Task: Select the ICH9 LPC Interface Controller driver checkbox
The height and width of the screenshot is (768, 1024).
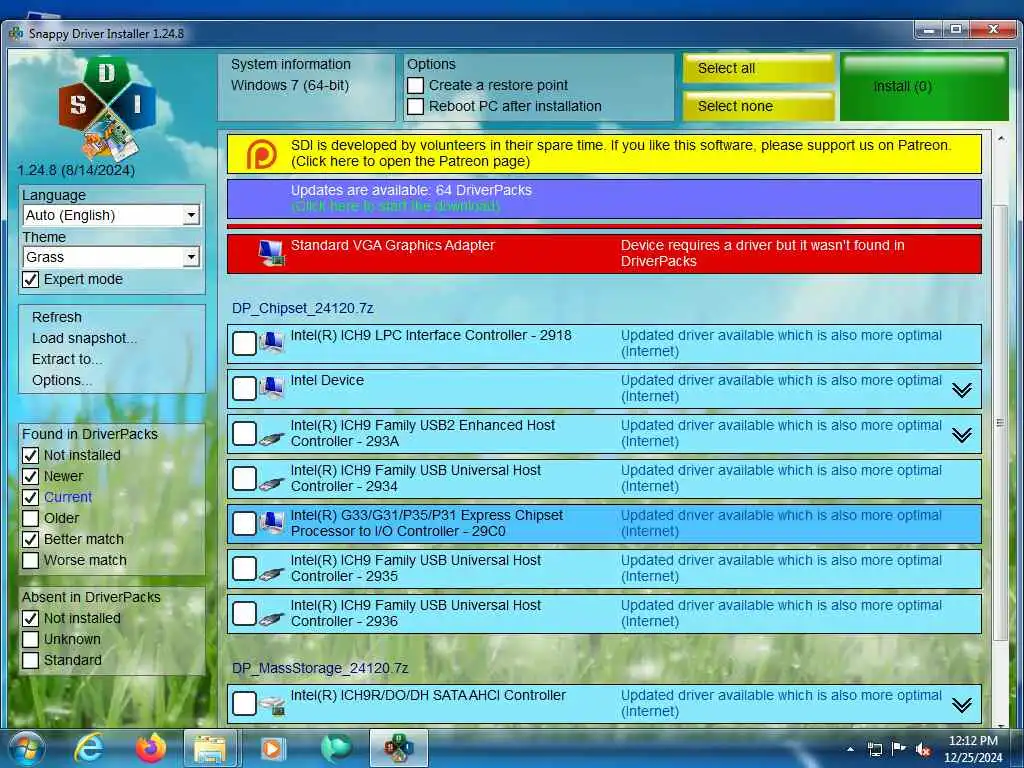Action: (x=244, y=343)
